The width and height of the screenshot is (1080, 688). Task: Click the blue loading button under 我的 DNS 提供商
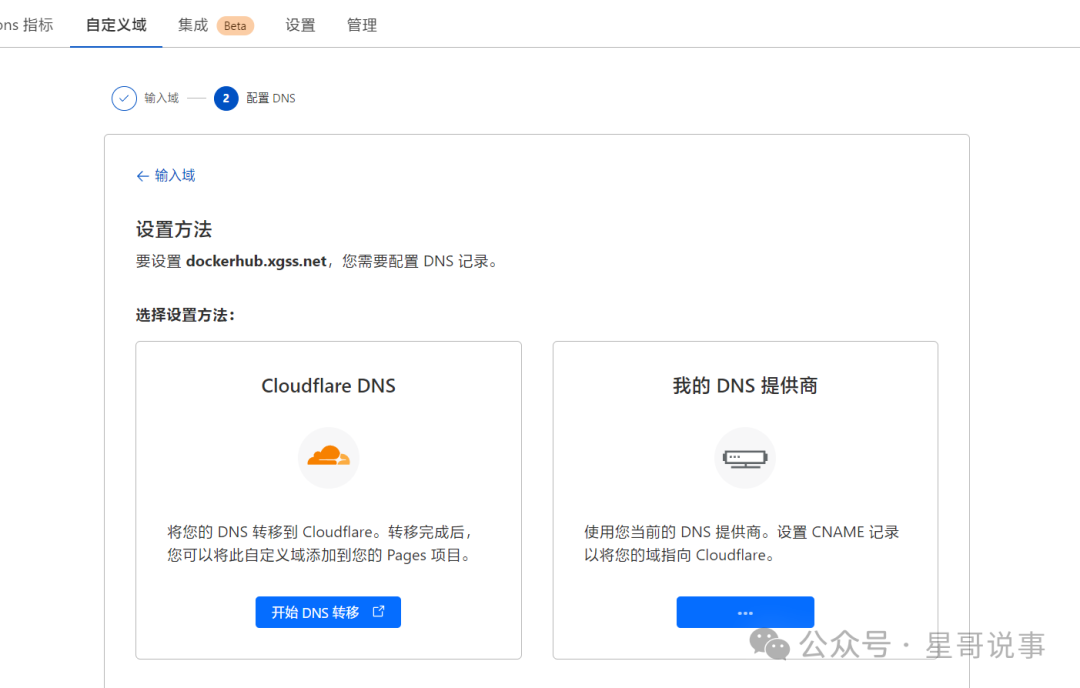pyautogui.click(x=745, y=612)
